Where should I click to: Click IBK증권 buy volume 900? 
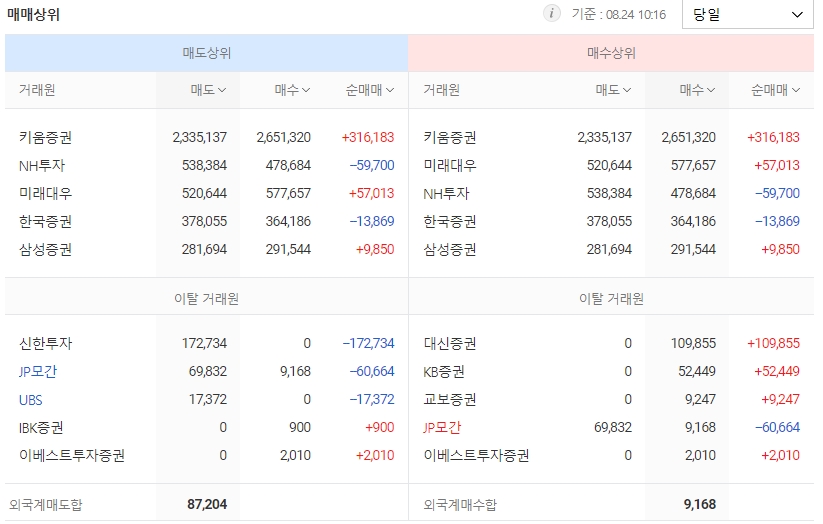point(300,427)
